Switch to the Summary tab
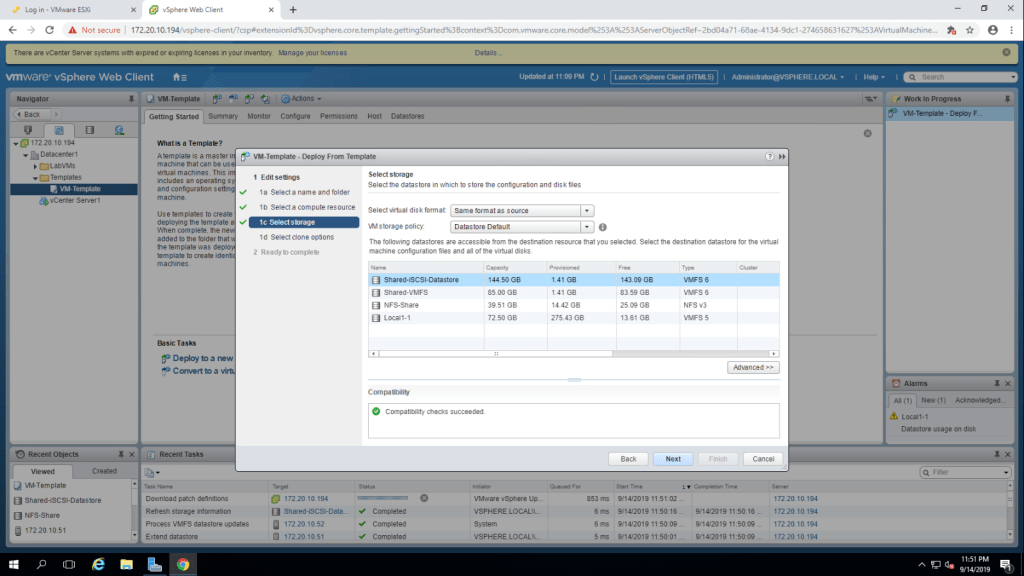Screen dimensions: 1024x576 tap(222, 116)
